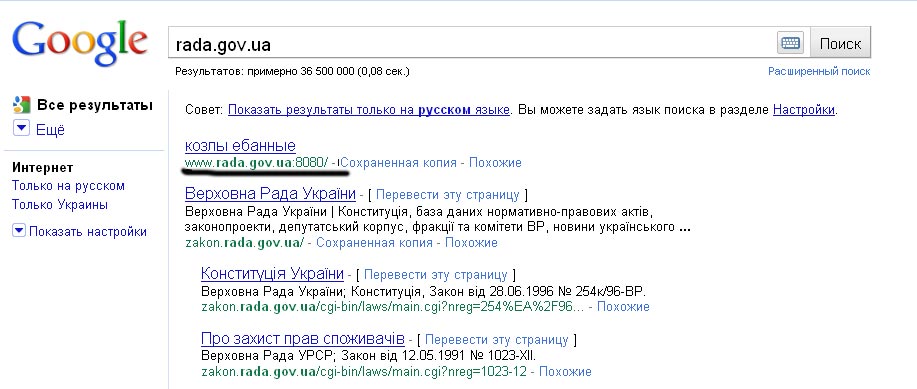Click the Ещё text label
Screen dimensions: 917x389
click(x=50, y=130)
